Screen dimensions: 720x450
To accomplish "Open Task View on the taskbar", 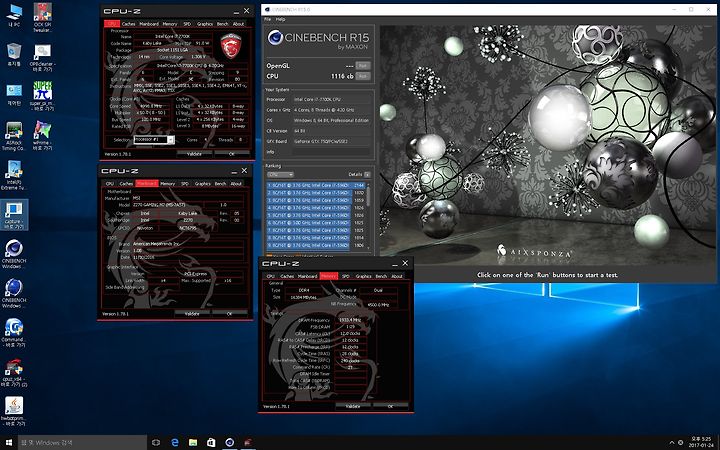I will pyautogui.click(x=156, y=443).
